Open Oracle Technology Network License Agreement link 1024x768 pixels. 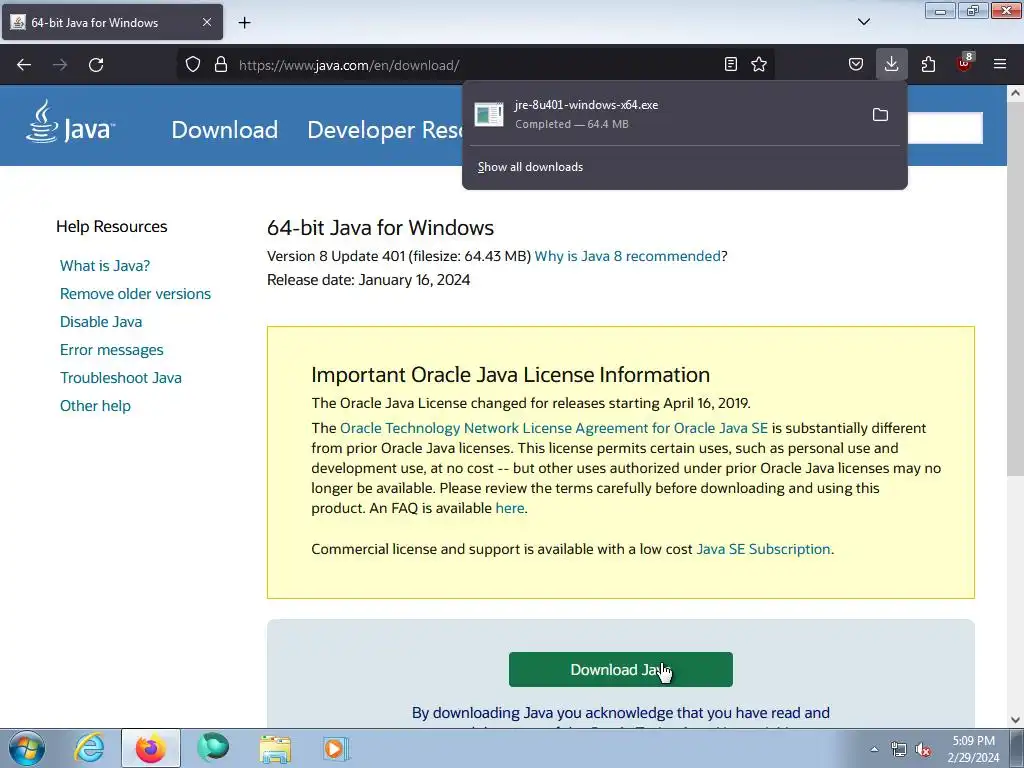554,428
